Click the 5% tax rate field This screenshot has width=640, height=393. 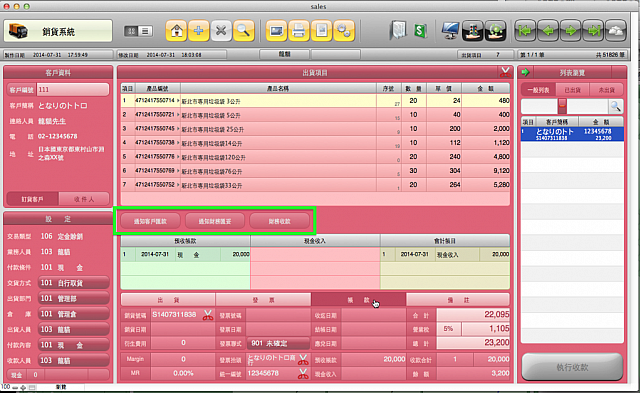point(449,329)
